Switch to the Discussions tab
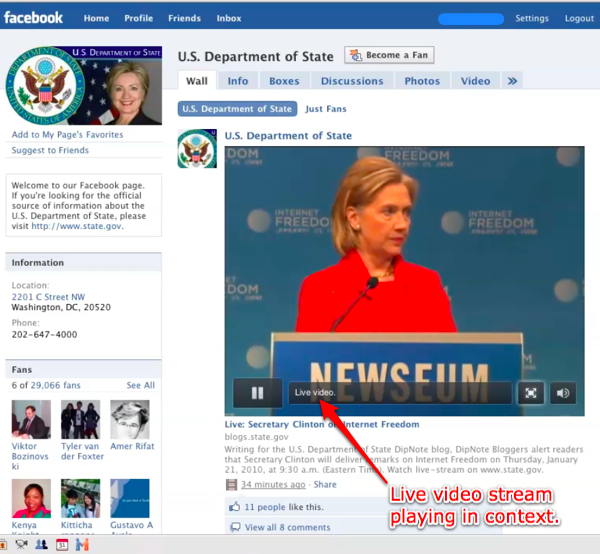 tap(352, 81)
